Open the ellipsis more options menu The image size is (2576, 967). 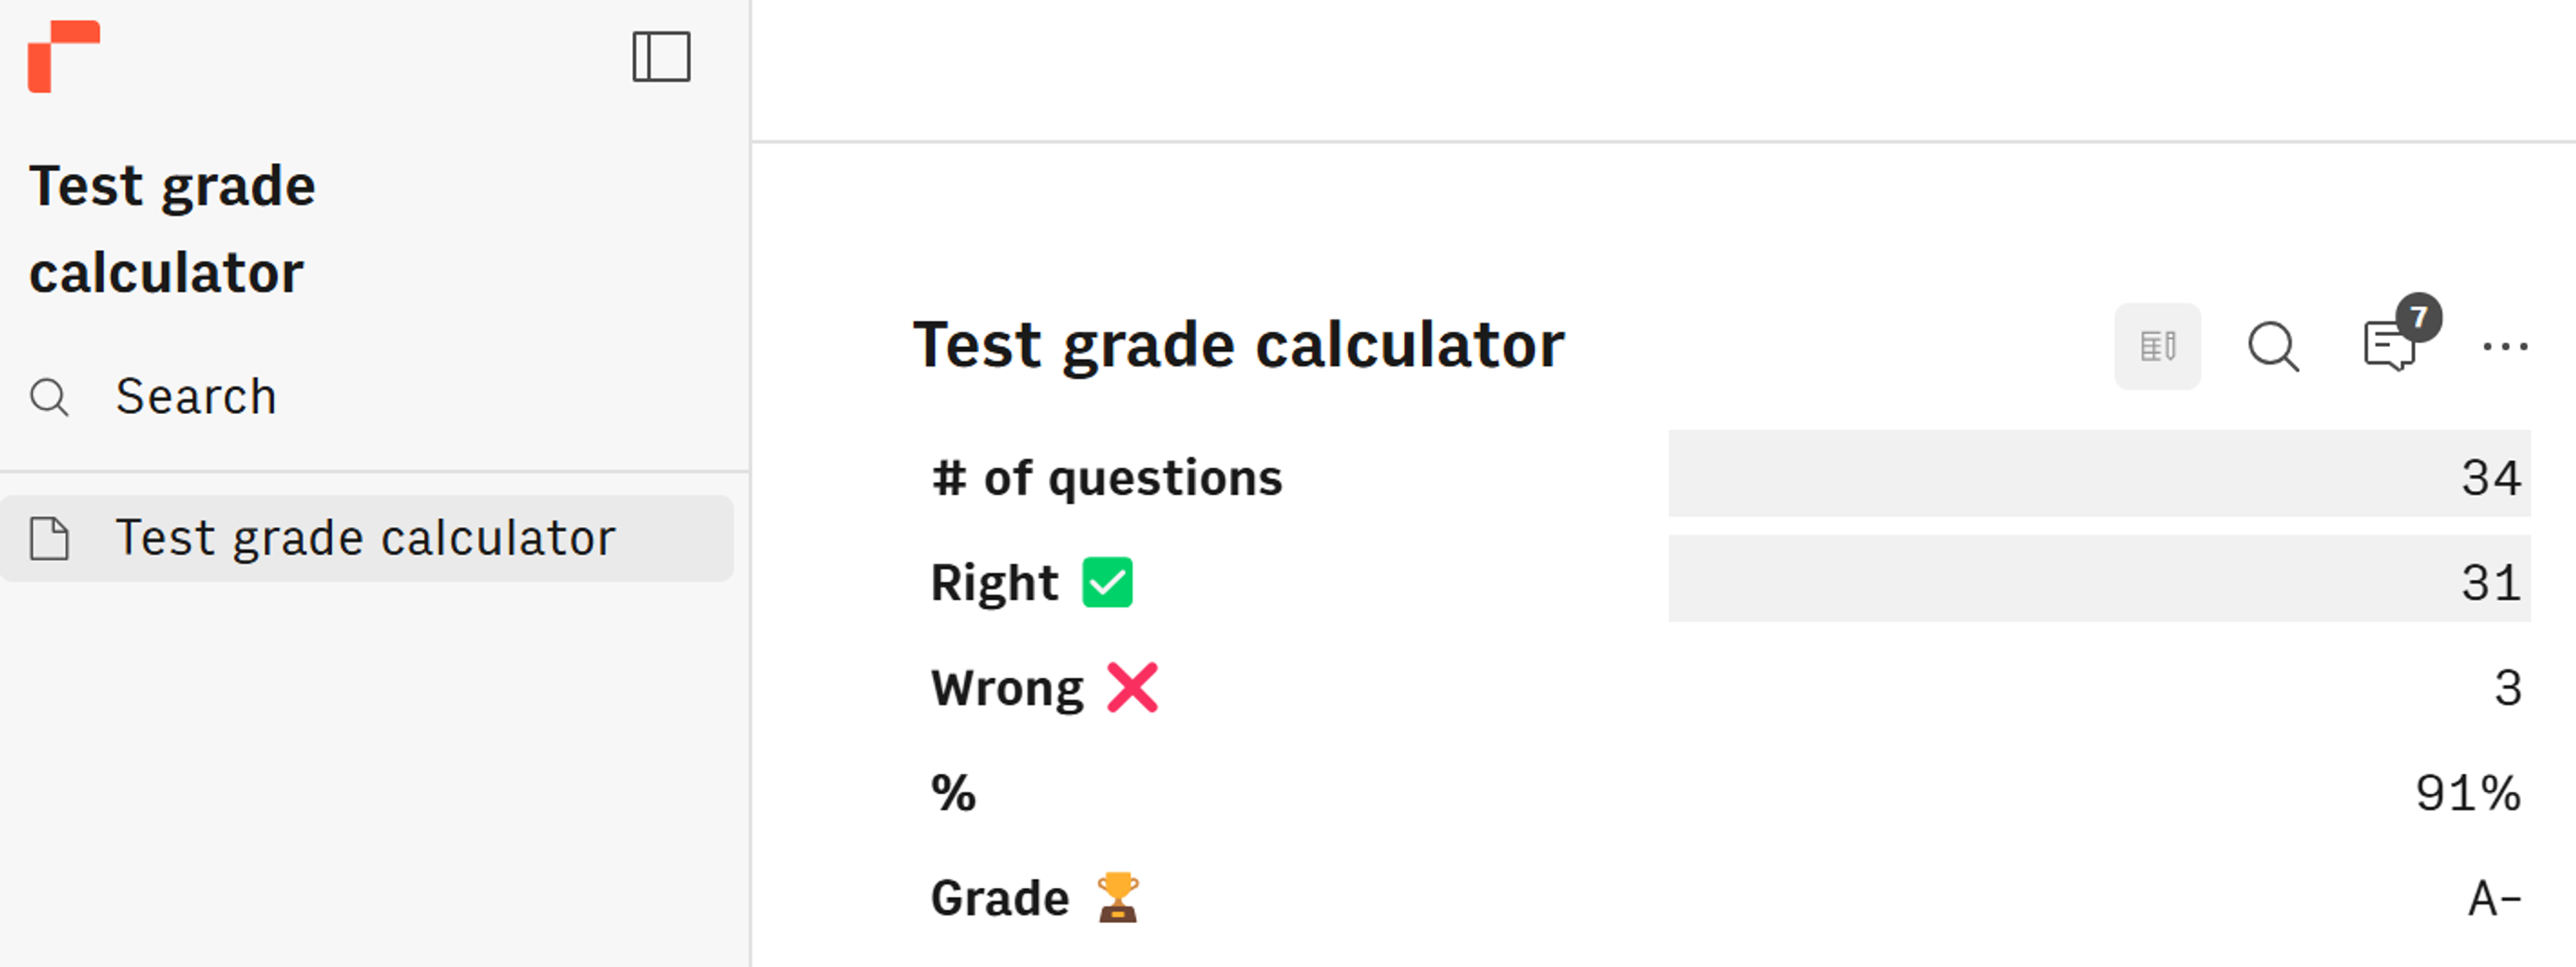2506,347
